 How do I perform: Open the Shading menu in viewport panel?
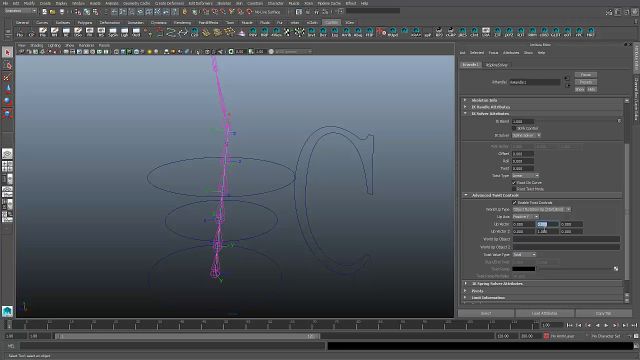37,45
